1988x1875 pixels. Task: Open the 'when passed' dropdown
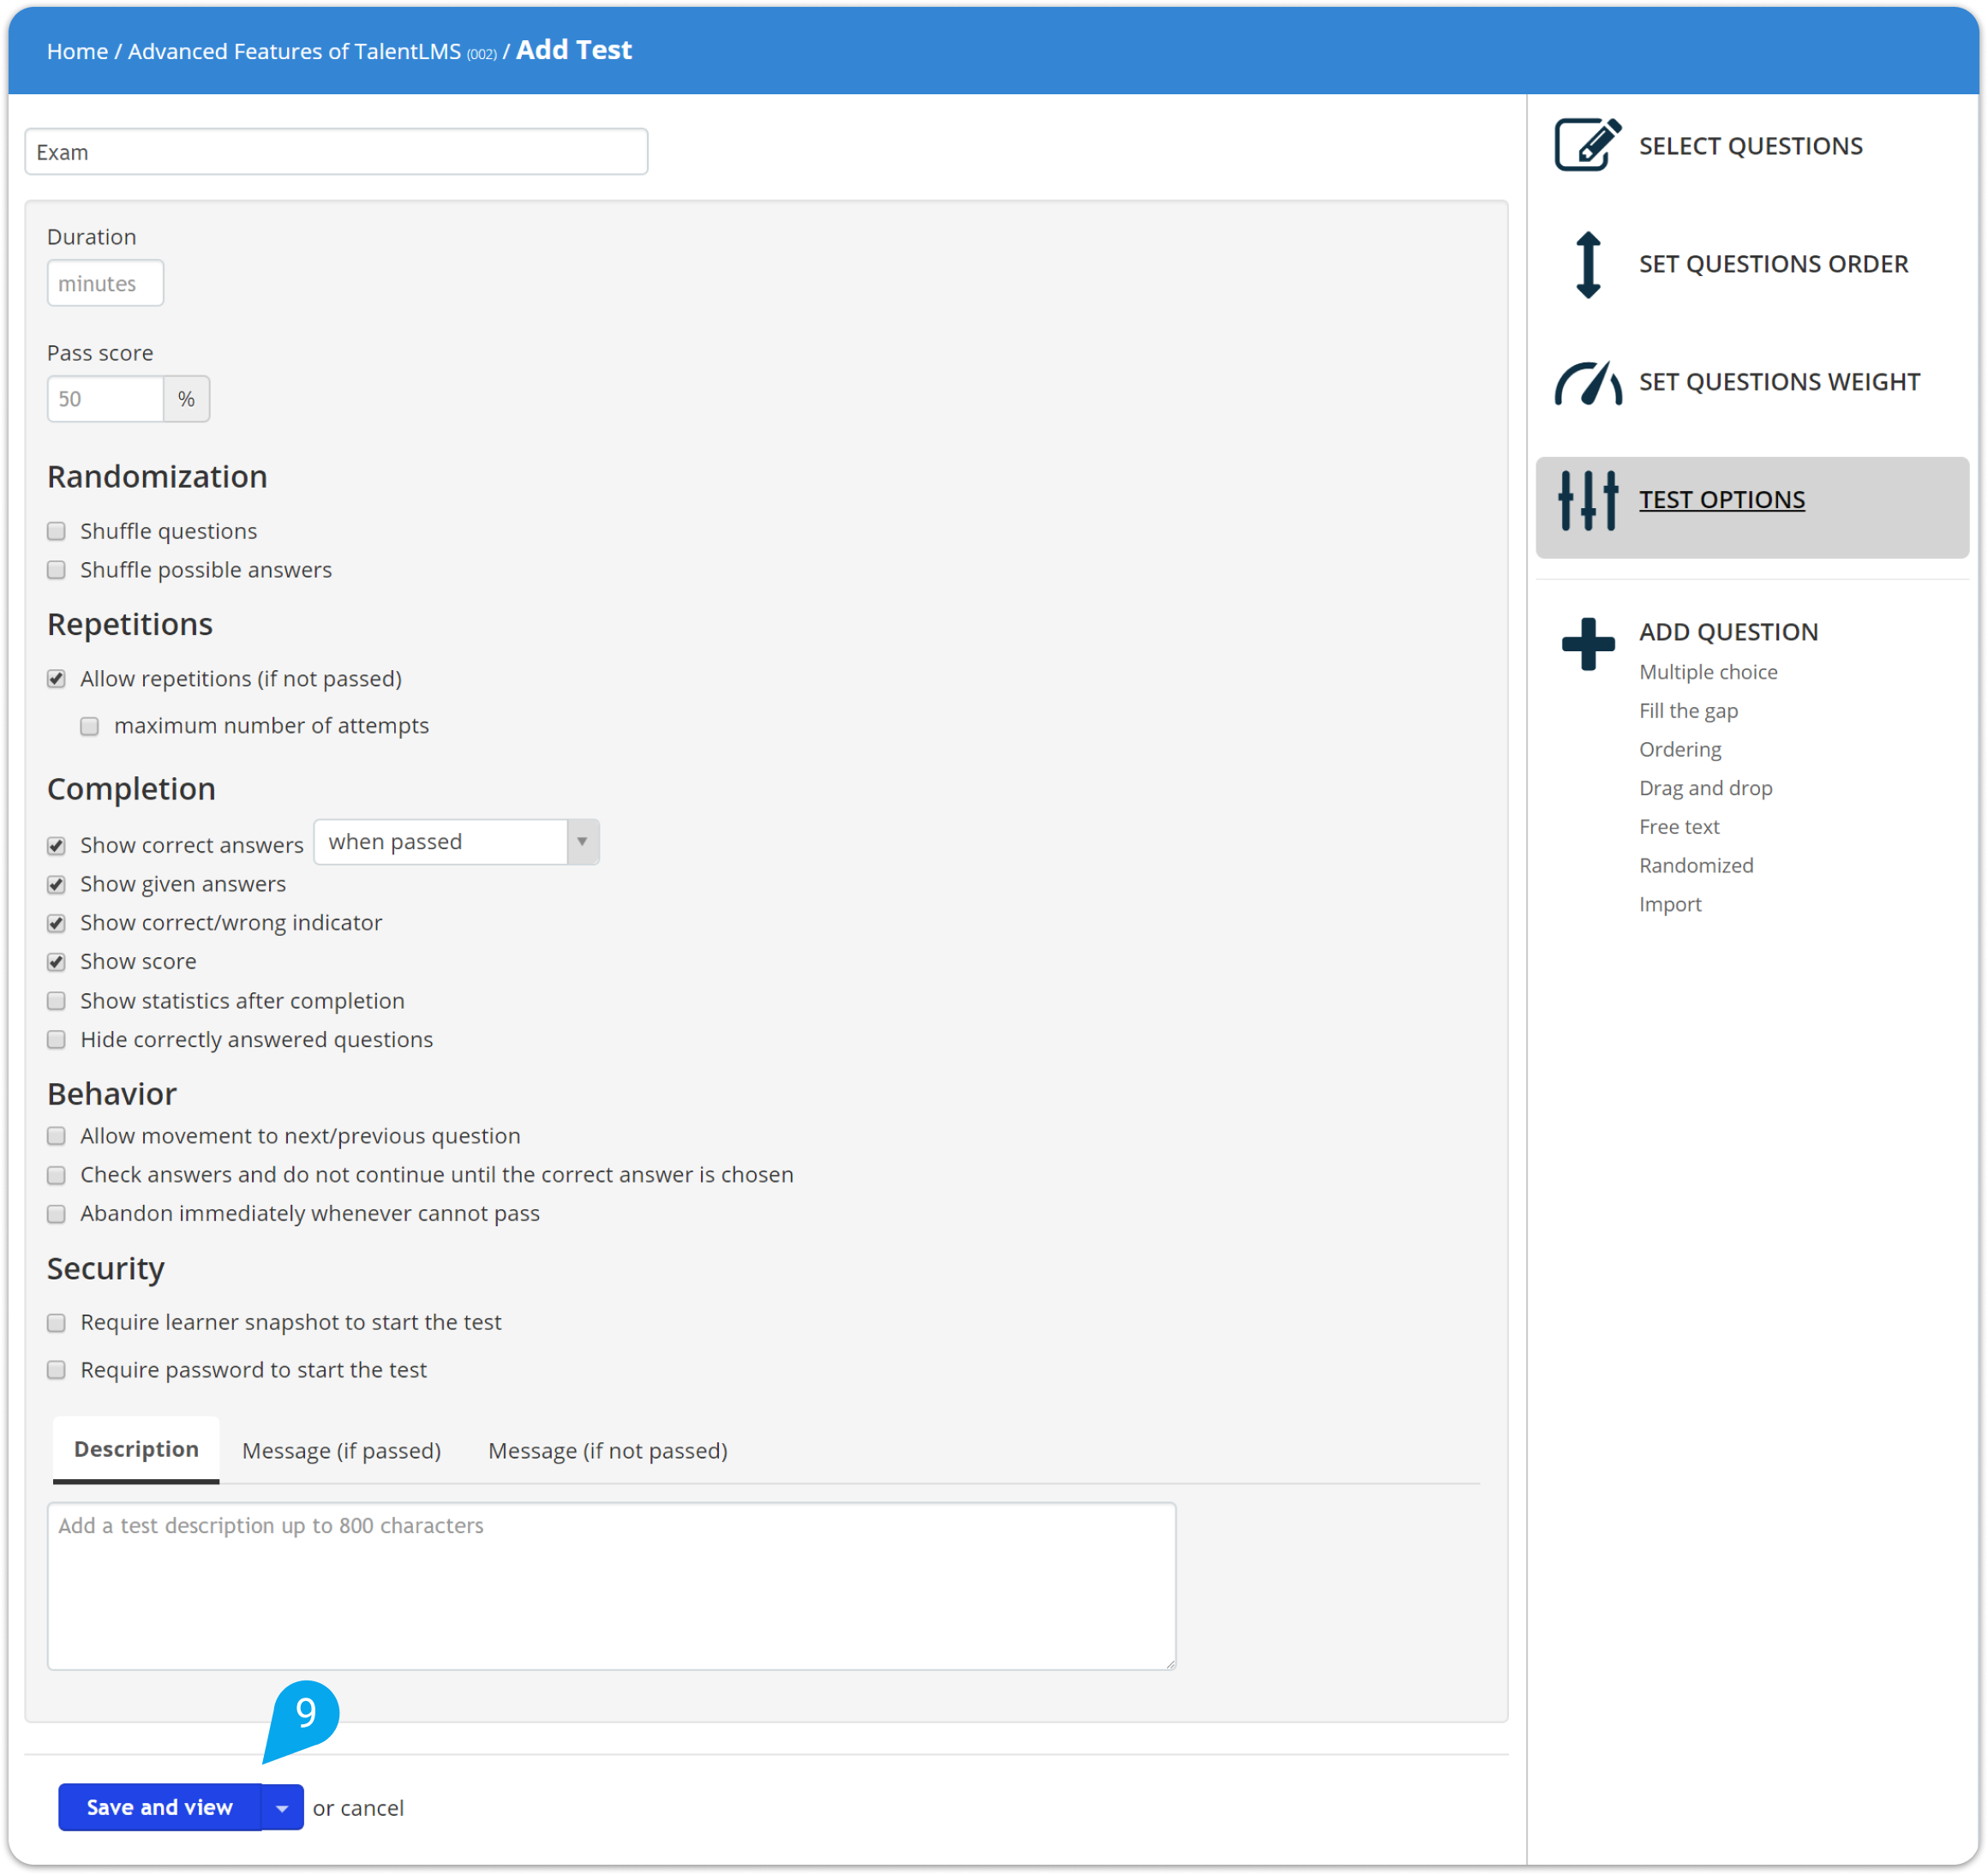[x=457, y=842]
